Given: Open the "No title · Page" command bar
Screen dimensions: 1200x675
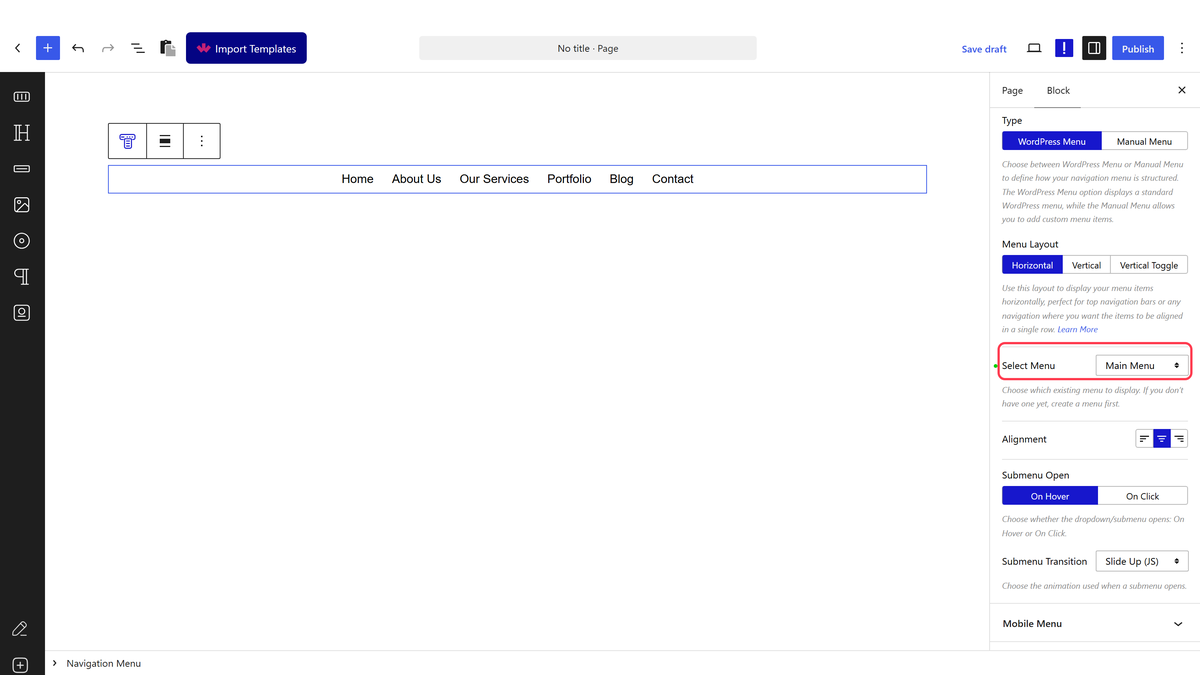Looking at the screenshot, I should [588, 48].
